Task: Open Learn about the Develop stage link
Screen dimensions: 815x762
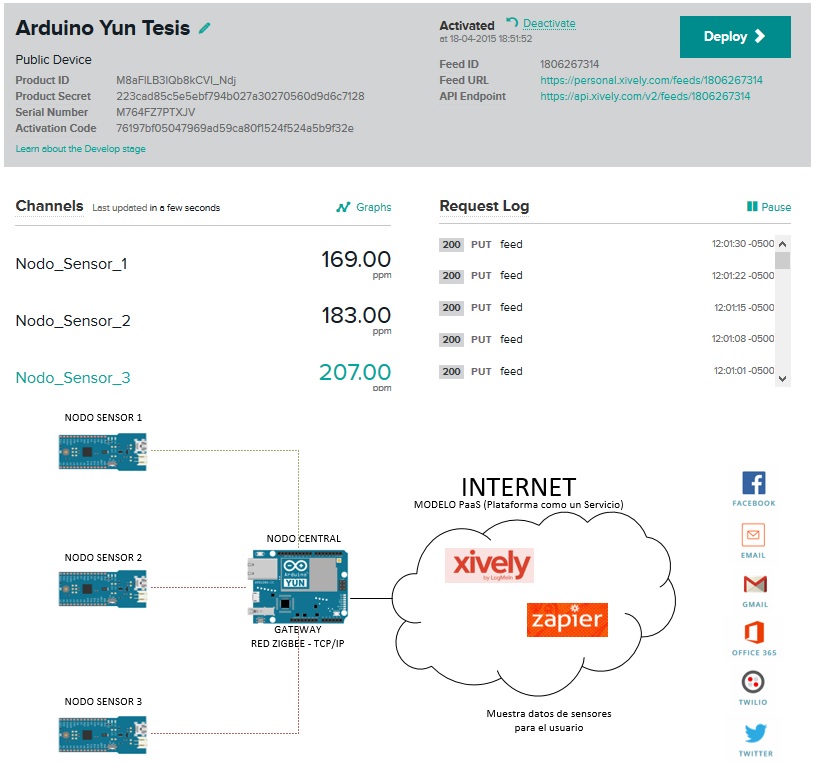Action: click(x=81, y=149)
